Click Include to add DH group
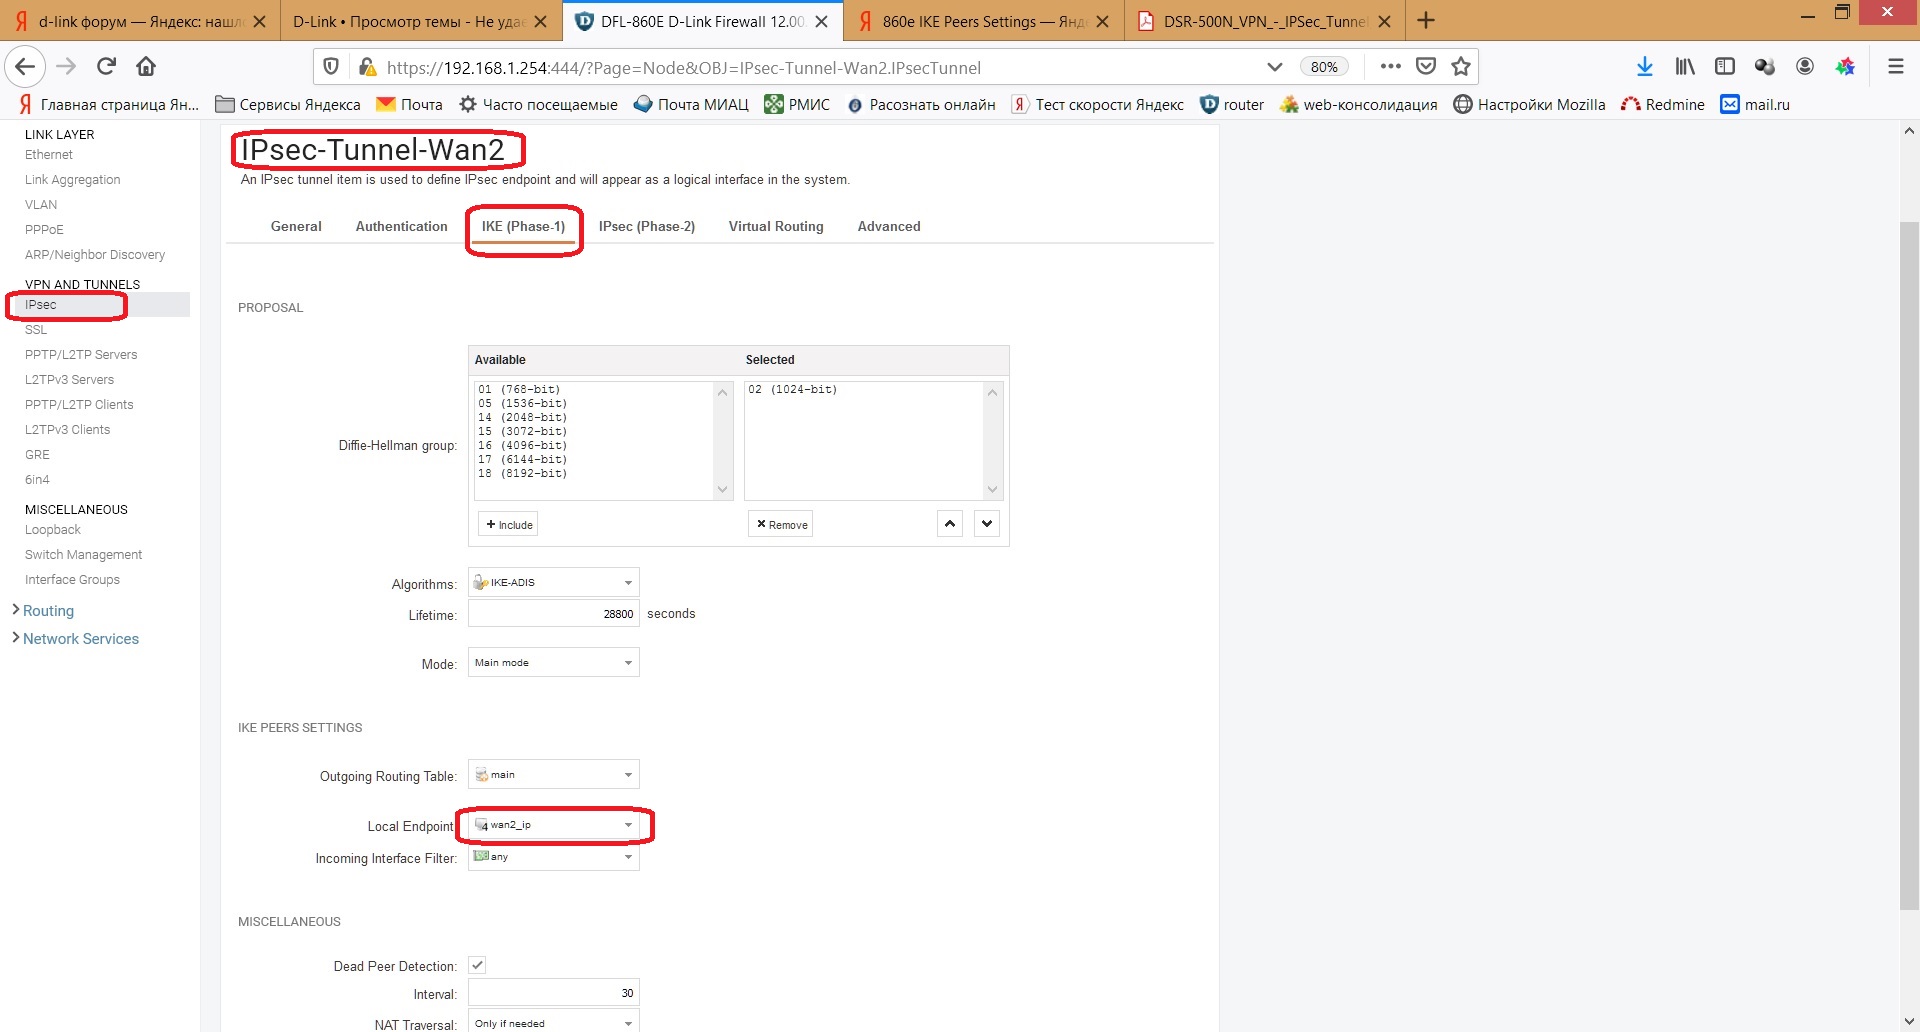 tap(509, 525)
